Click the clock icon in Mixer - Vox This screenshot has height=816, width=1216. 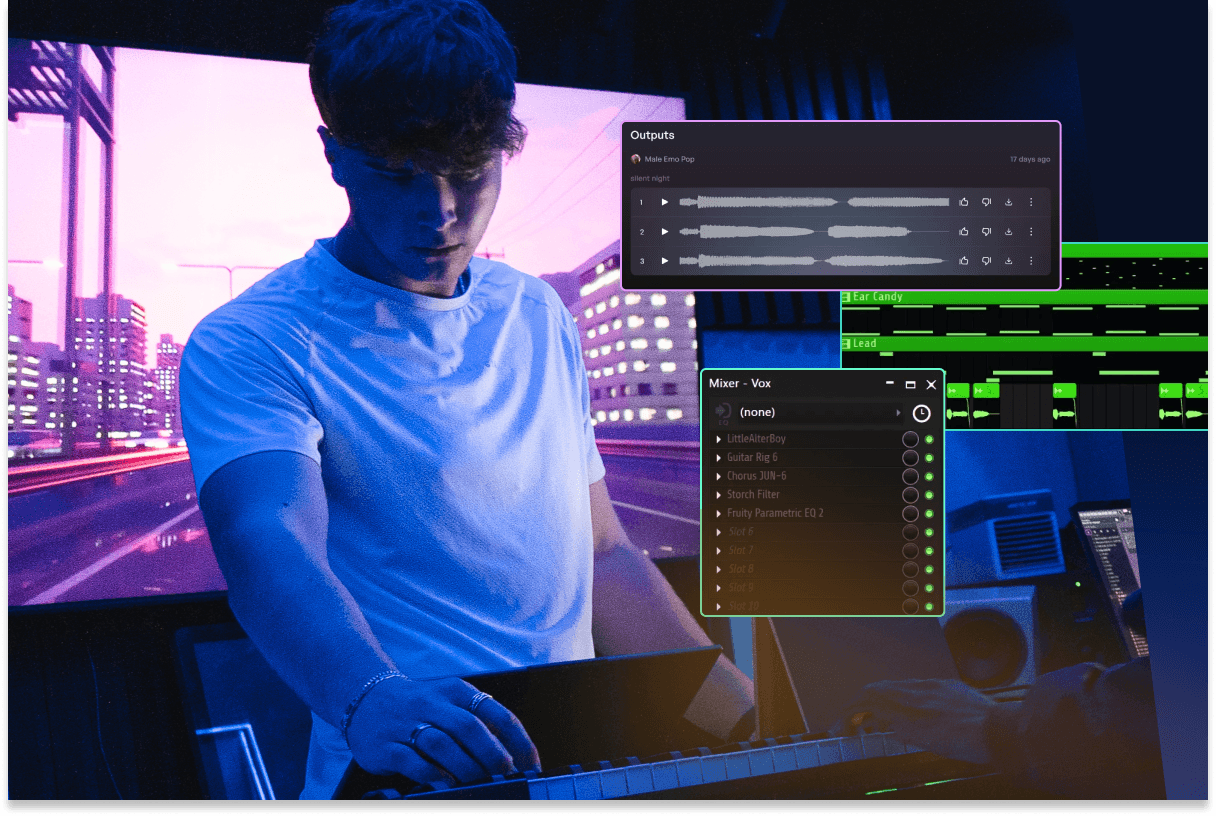(921, 413)
